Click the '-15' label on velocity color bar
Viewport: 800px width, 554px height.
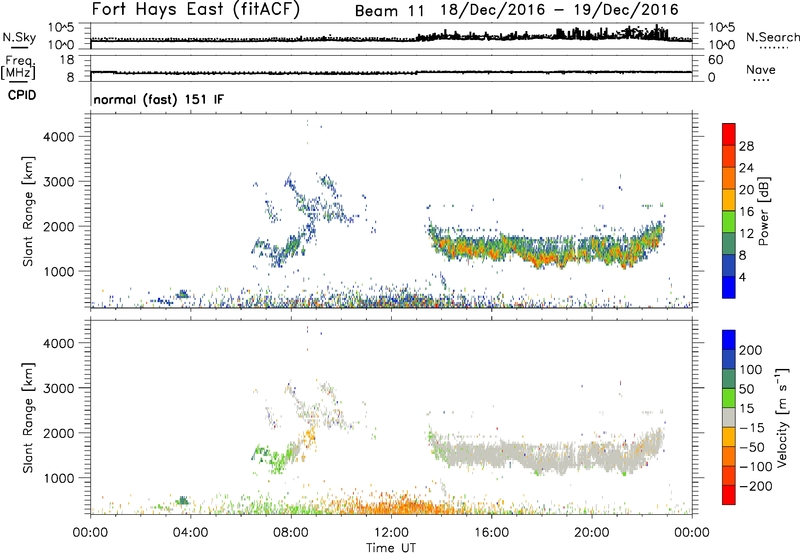pyautogui.click(x=752, y=428)
